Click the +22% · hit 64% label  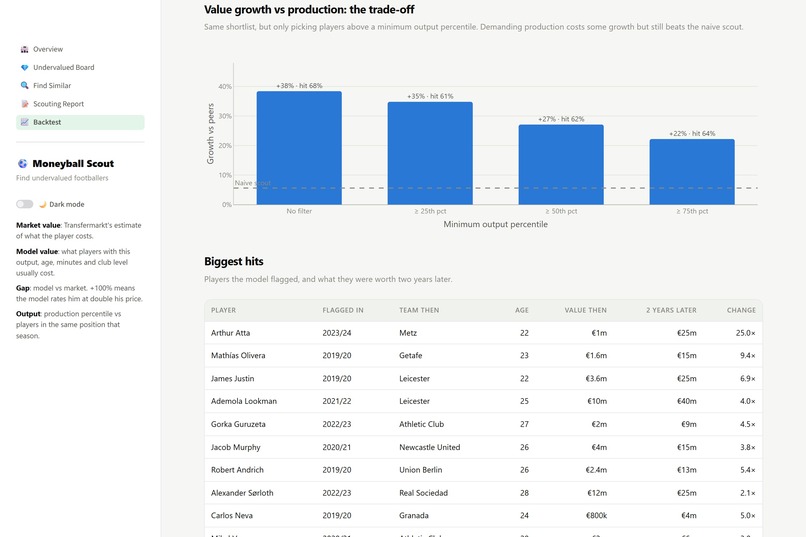[692, 134]
